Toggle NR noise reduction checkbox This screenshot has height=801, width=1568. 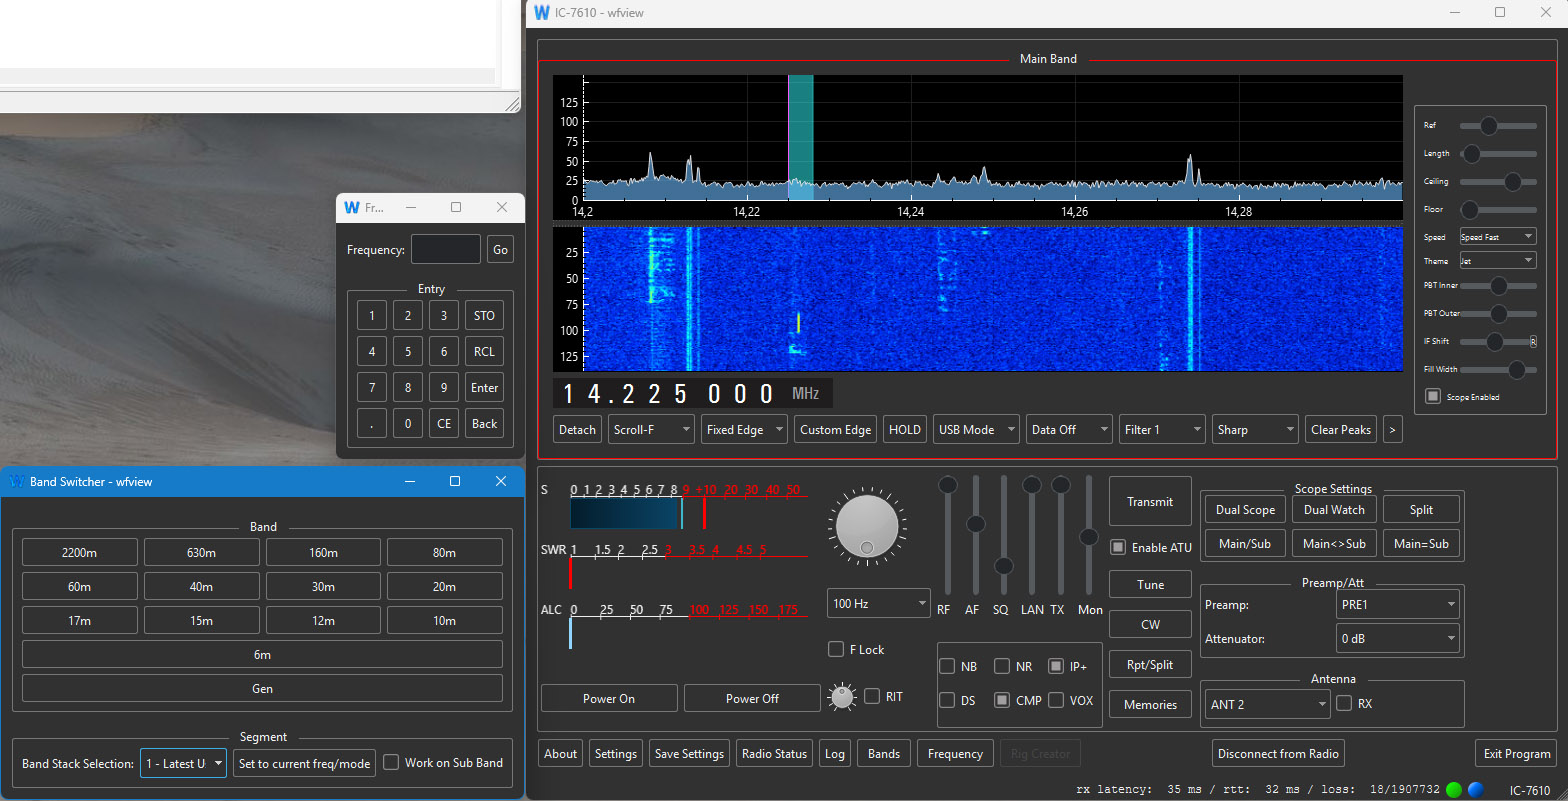1001,666
